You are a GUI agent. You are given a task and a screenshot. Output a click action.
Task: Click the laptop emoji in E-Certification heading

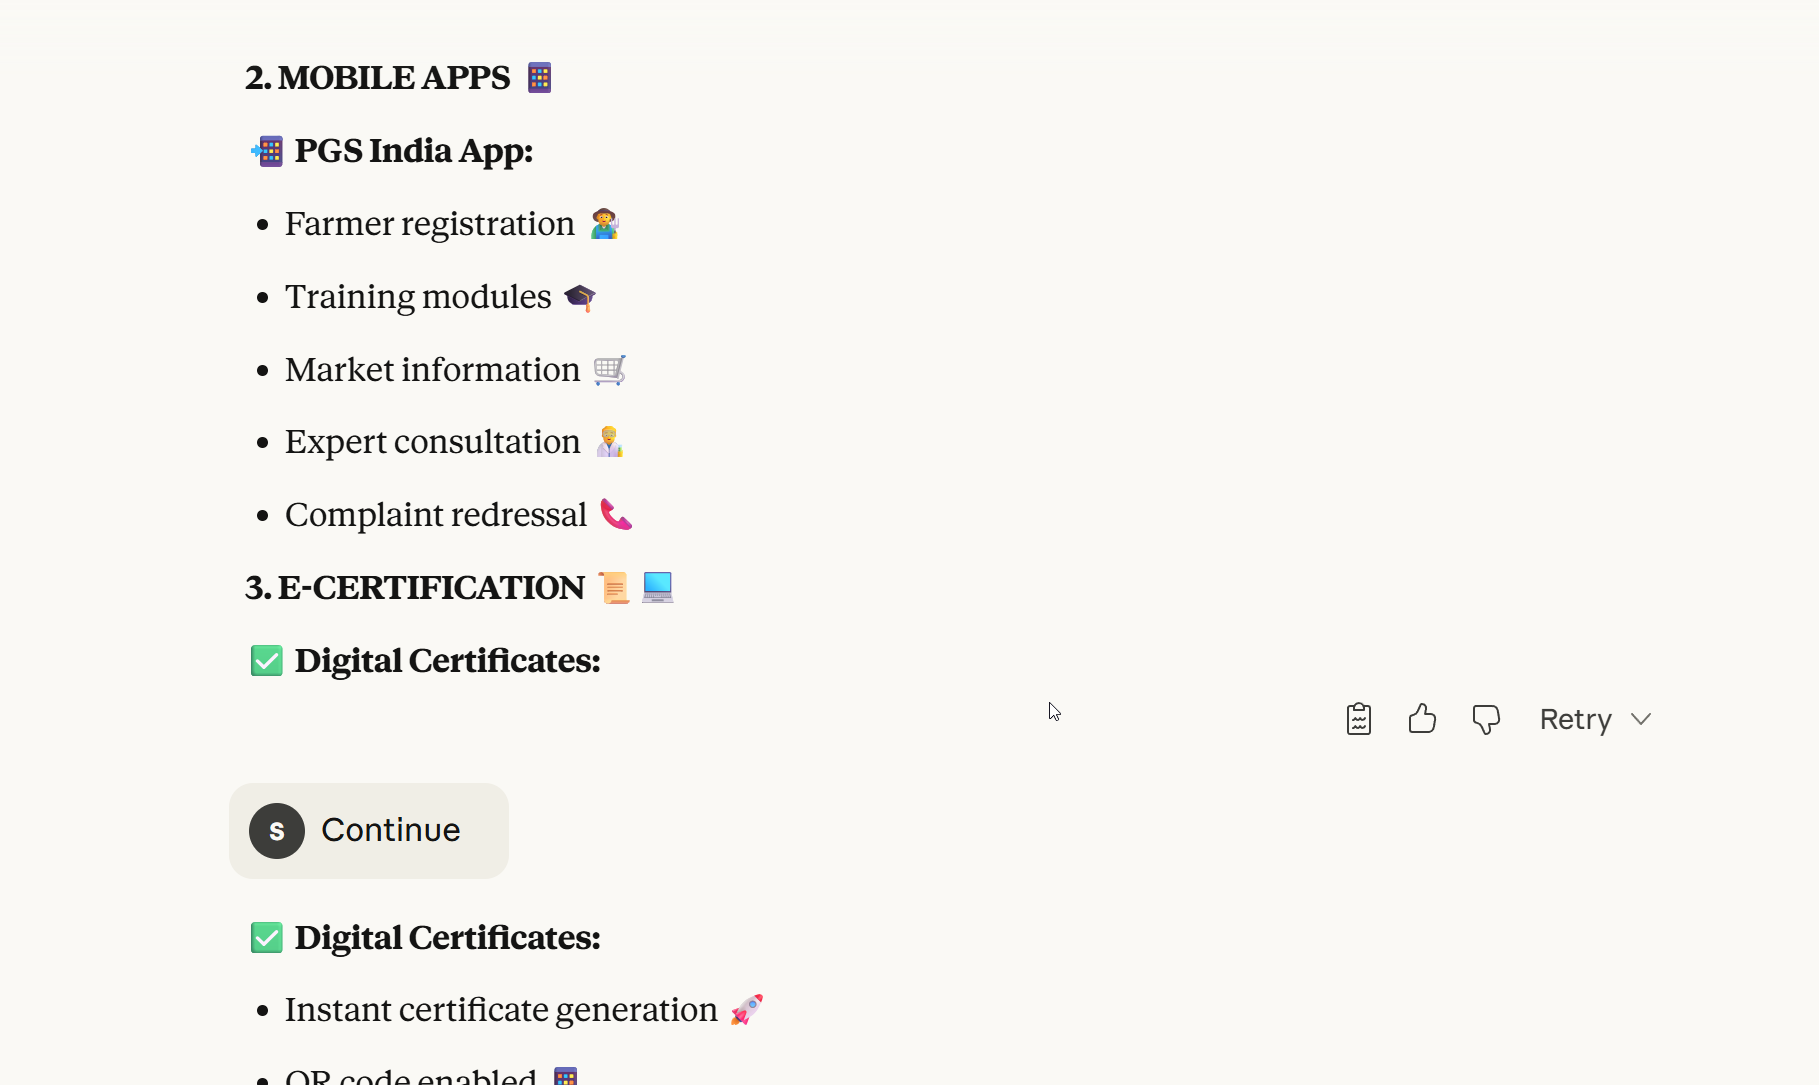click(x=657, y=588)
